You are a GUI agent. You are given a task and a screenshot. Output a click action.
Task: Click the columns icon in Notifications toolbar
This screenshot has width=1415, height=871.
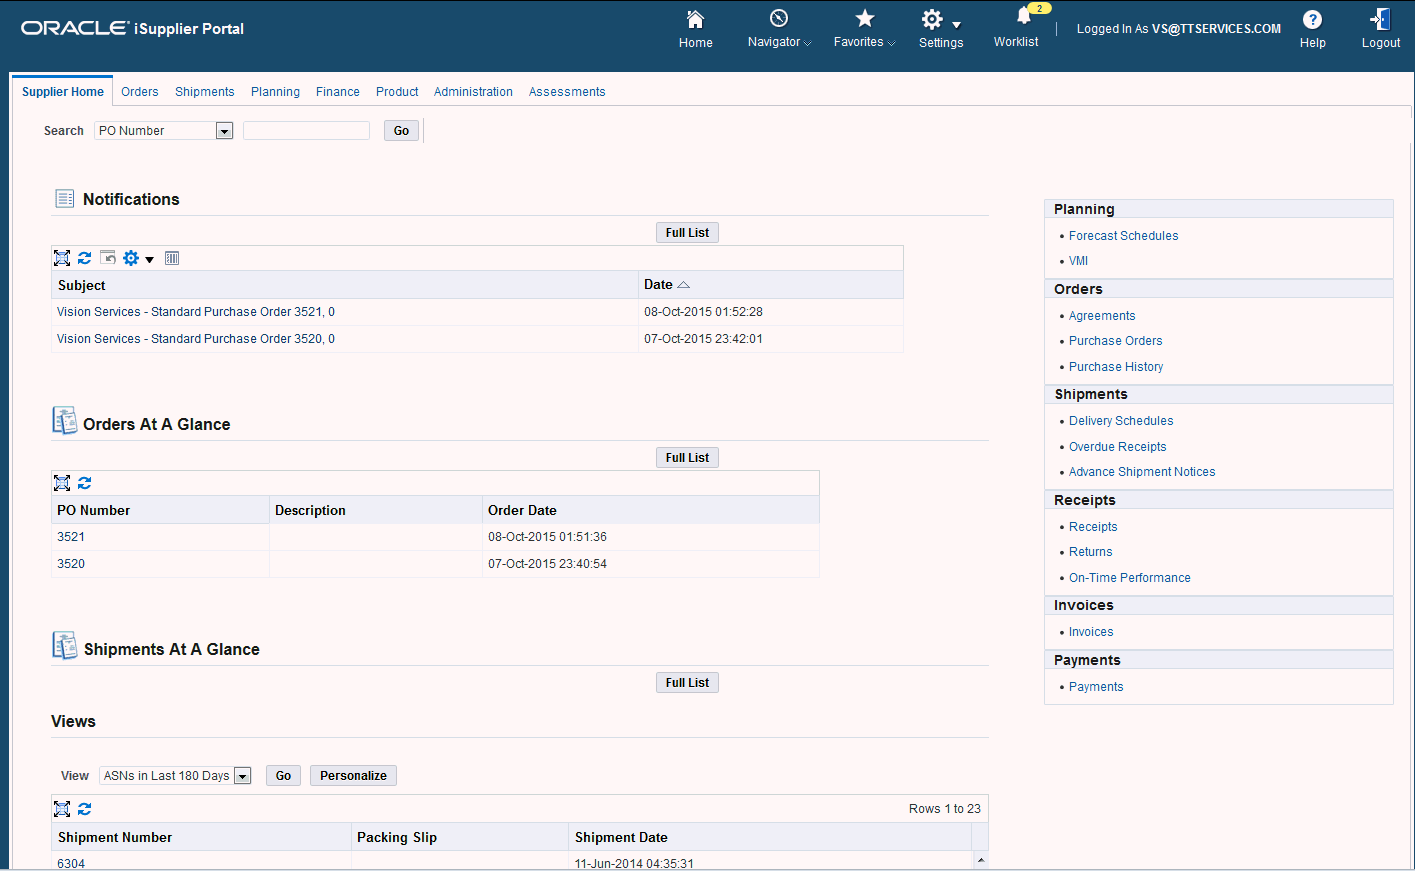(172, 258)
